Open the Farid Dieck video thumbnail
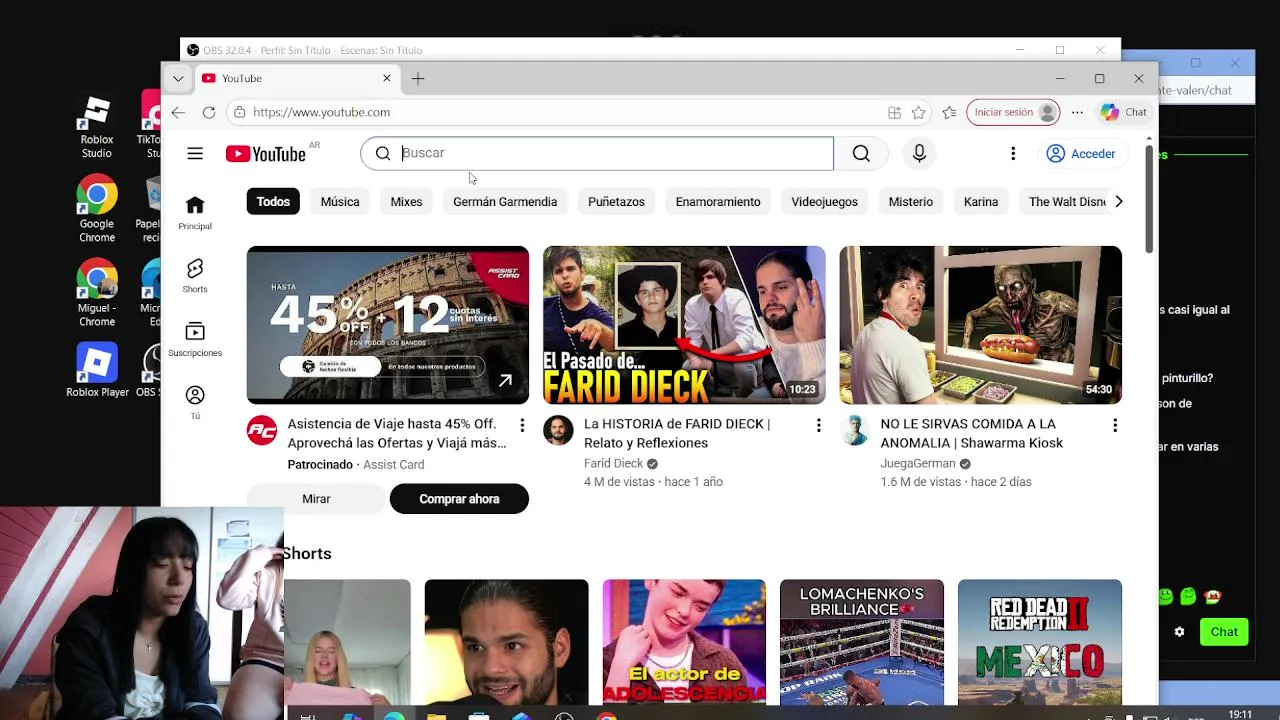 tap(684, 325)
